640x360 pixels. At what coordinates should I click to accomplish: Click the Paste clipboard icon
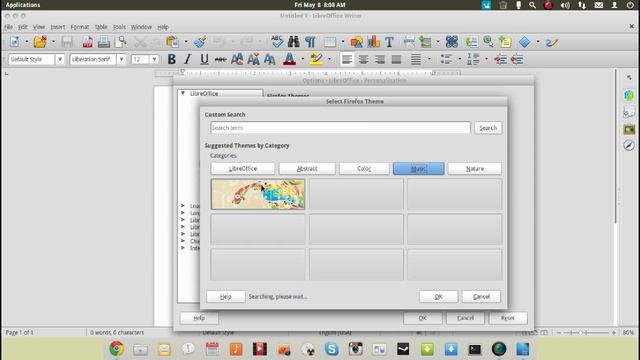173,42
